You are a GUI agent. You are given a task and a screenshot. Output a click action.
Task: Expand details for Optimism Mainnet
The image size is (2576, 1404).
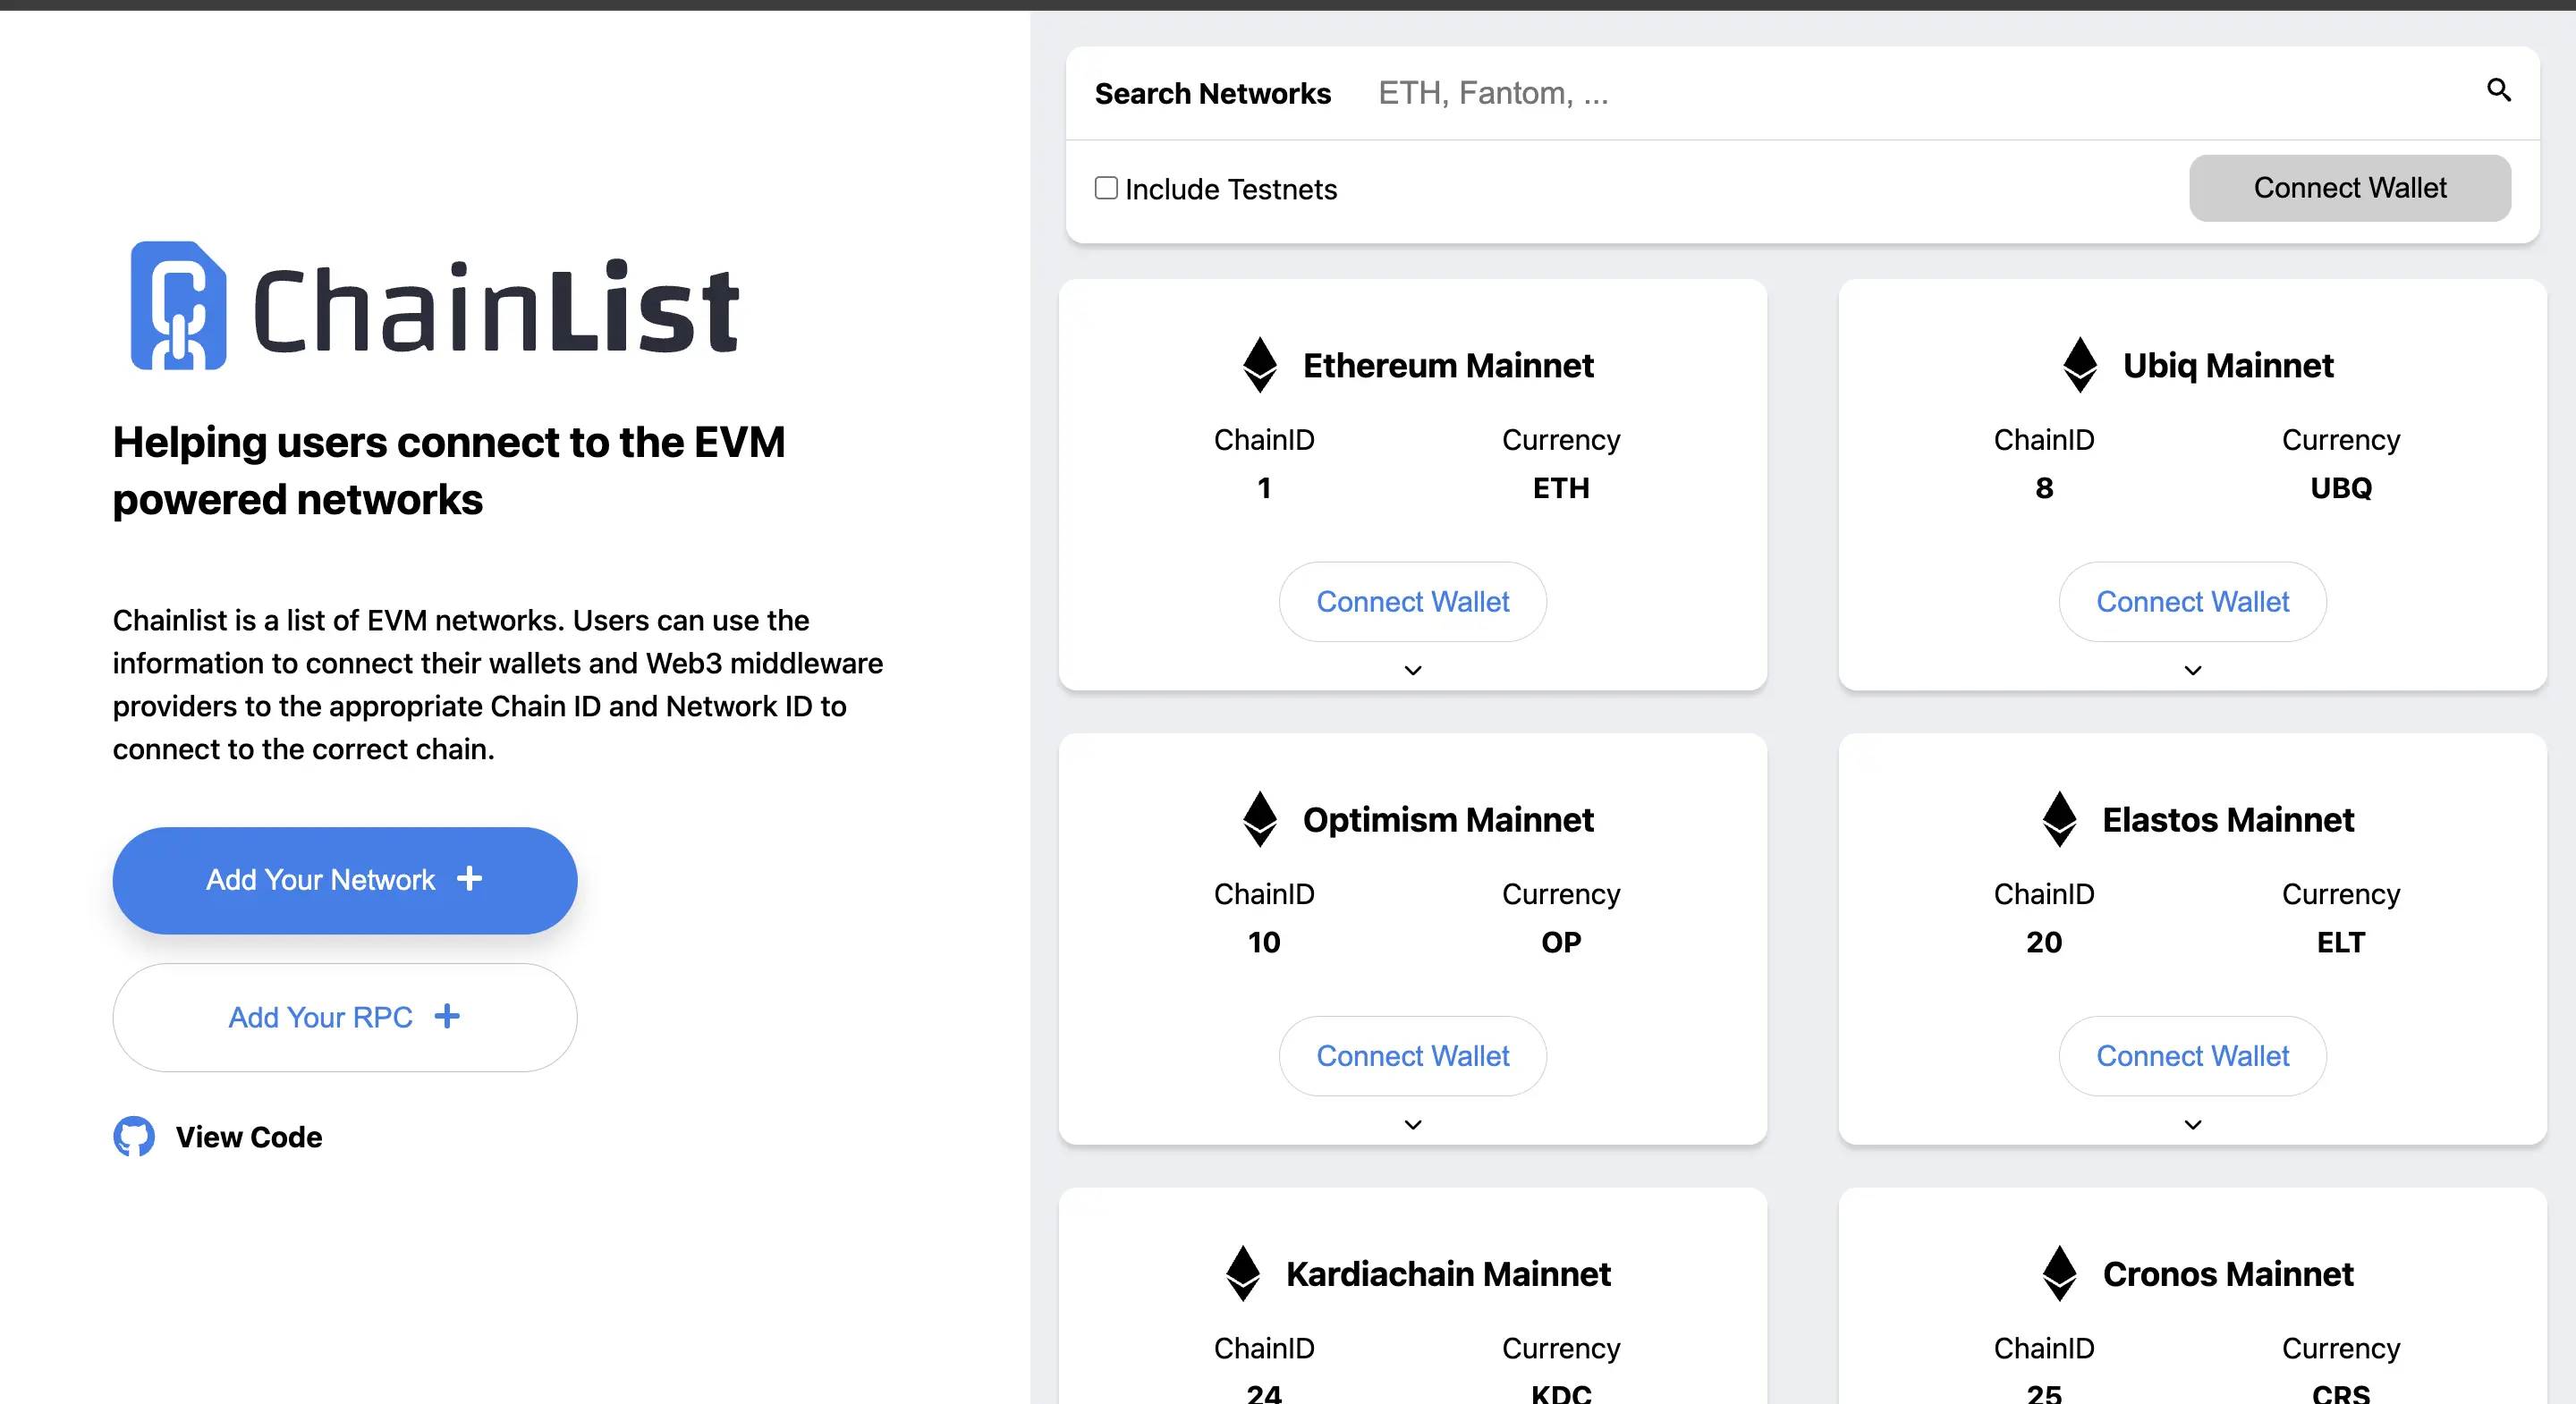coord(1412,1124)
